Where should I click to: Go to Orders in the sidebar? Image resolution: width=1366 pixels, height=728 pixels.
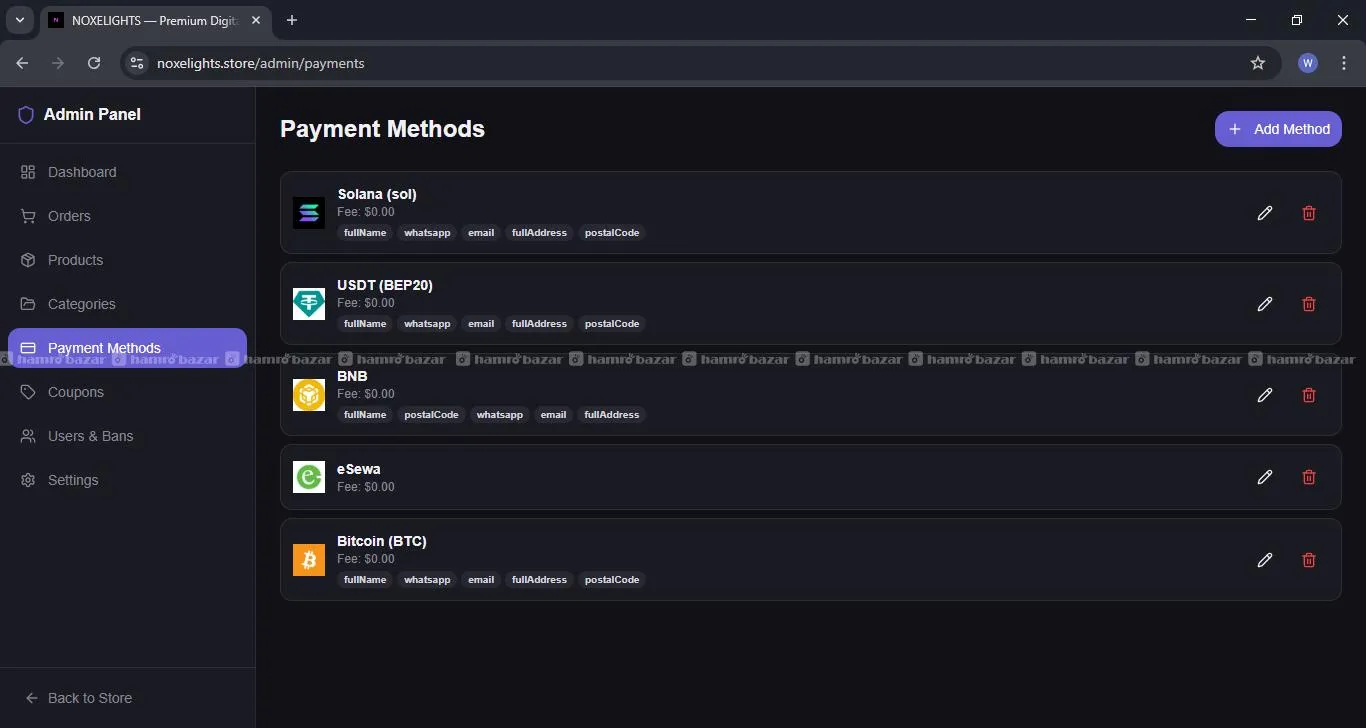pyautogui.click(x=69, y=216)
